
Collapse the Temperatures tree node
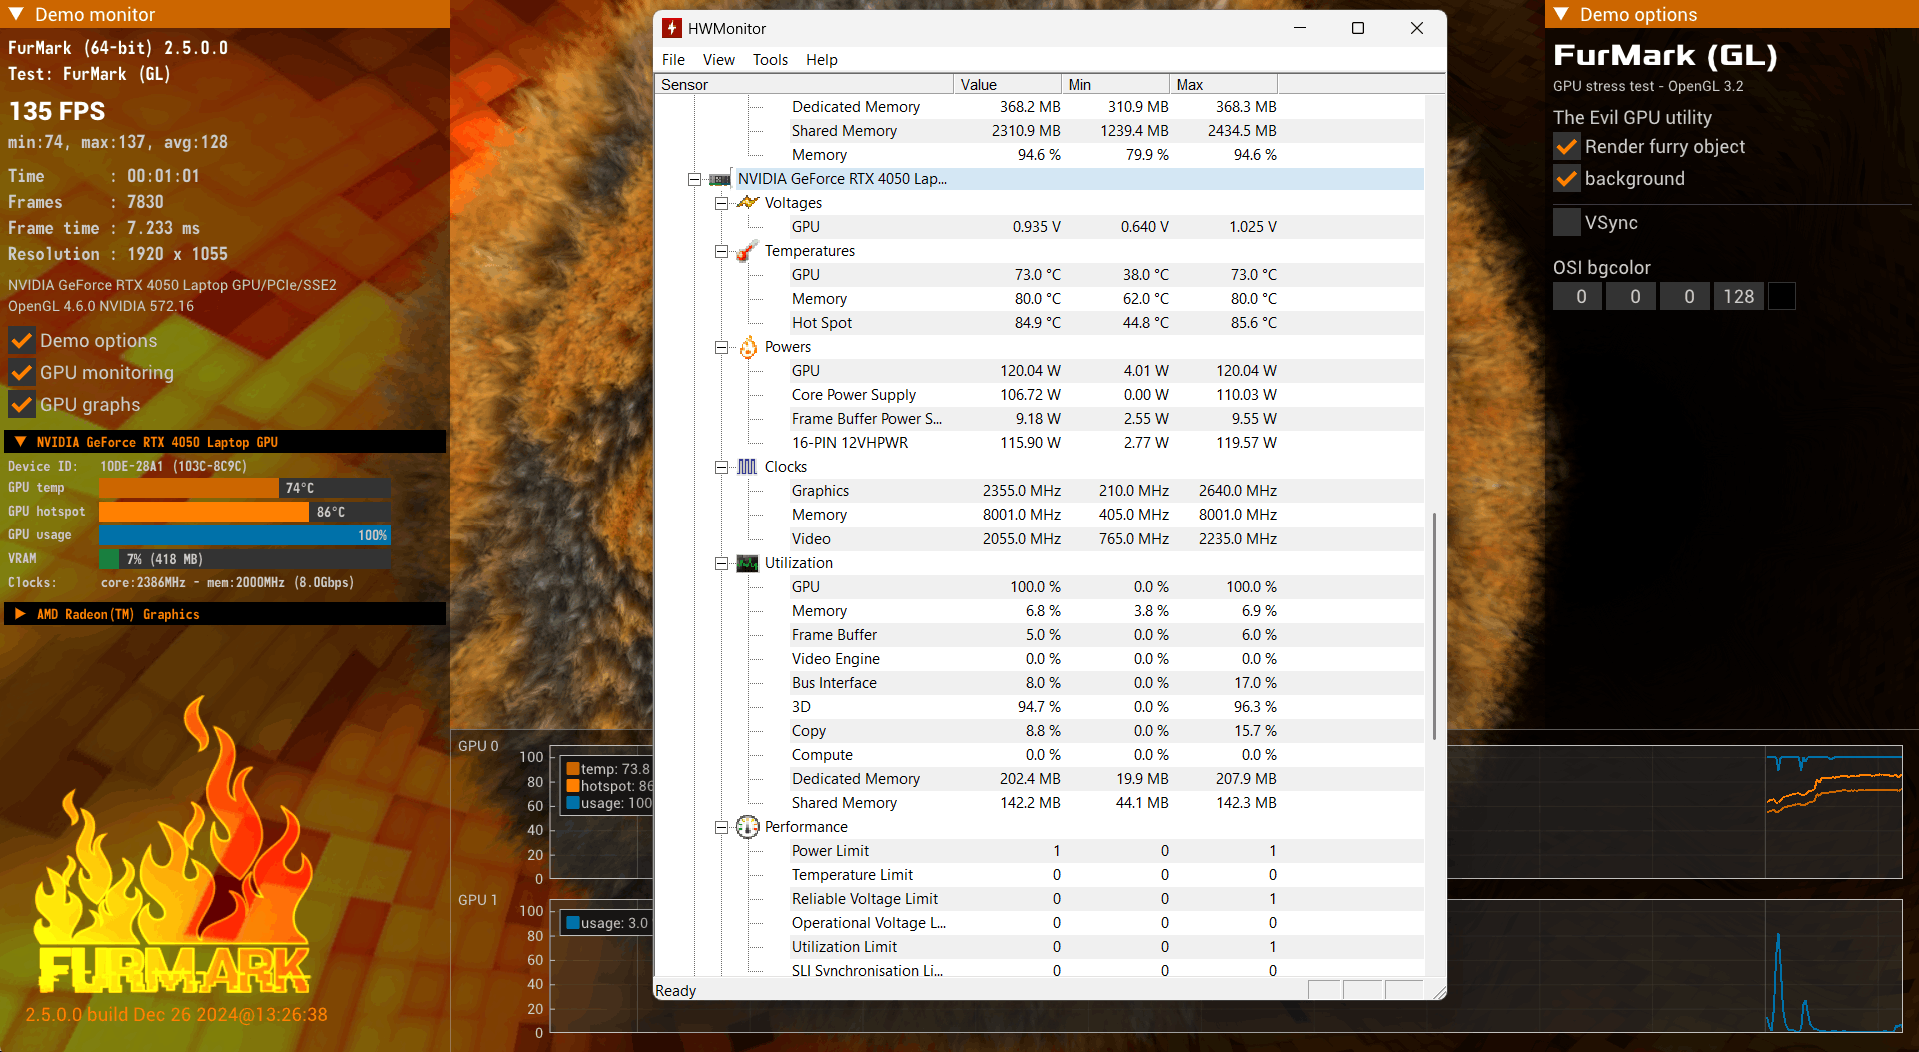pyautogui.click(x=721, y=251)
